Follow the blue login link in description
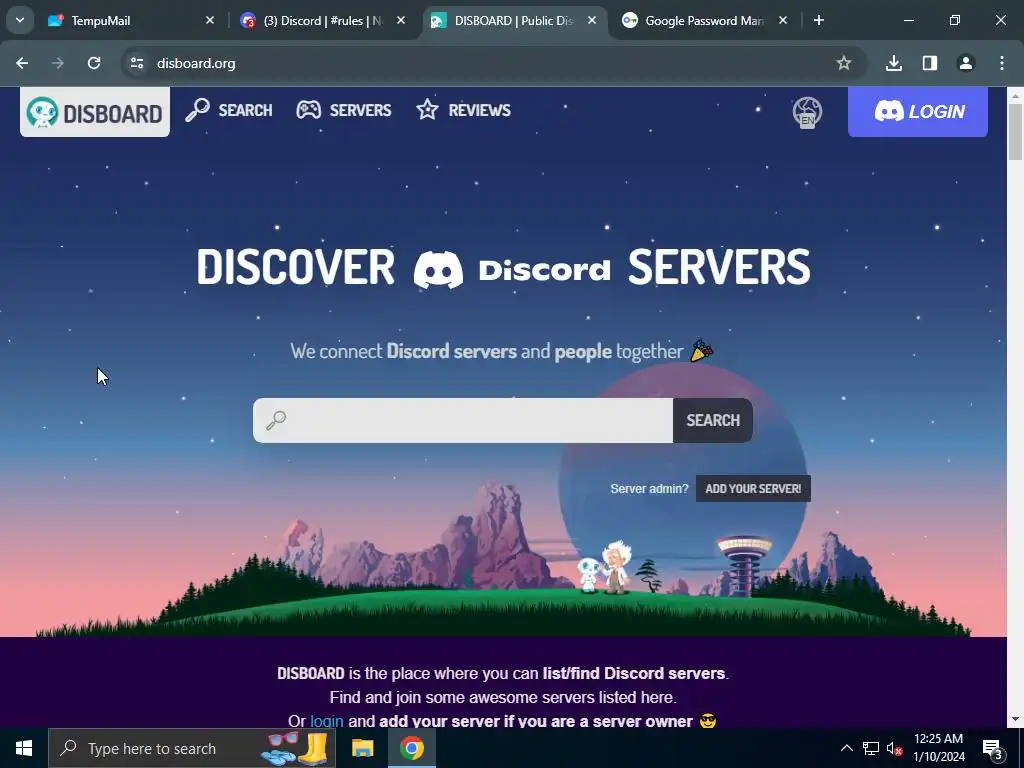This screenshot has height=768, width=1024. coord(327,721)
